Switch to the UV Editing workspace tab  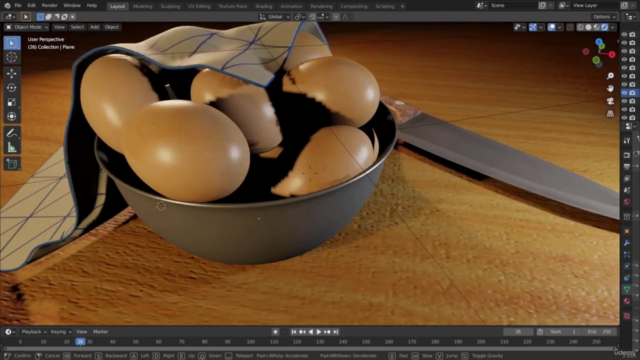pyautogui.click(x=199, y=6)
